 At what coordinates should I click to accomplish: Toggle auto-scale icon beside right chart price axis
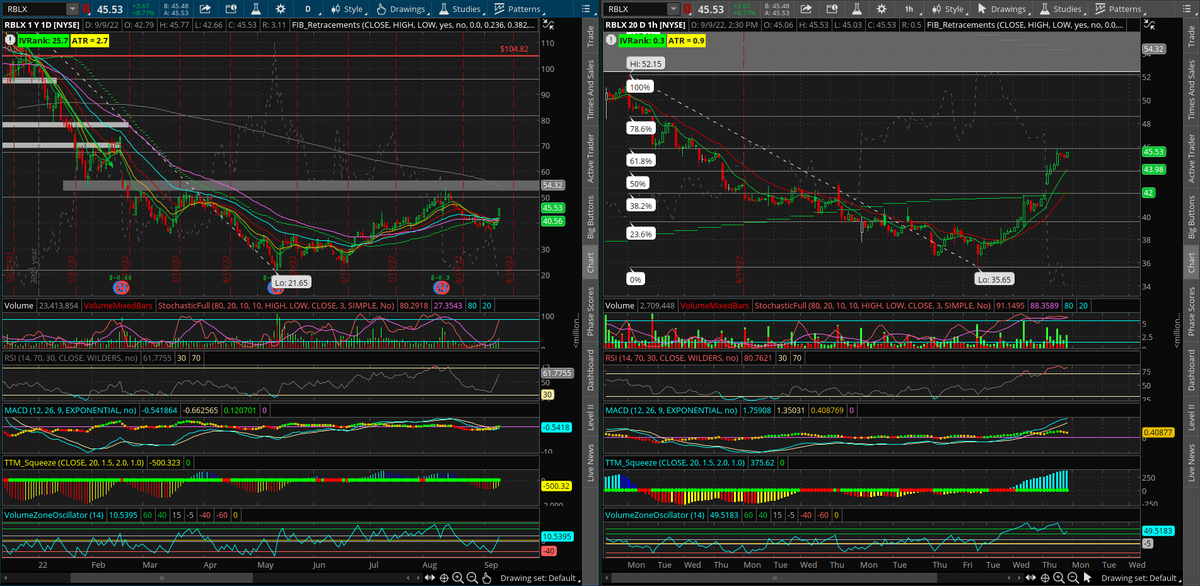point(1148,24)
